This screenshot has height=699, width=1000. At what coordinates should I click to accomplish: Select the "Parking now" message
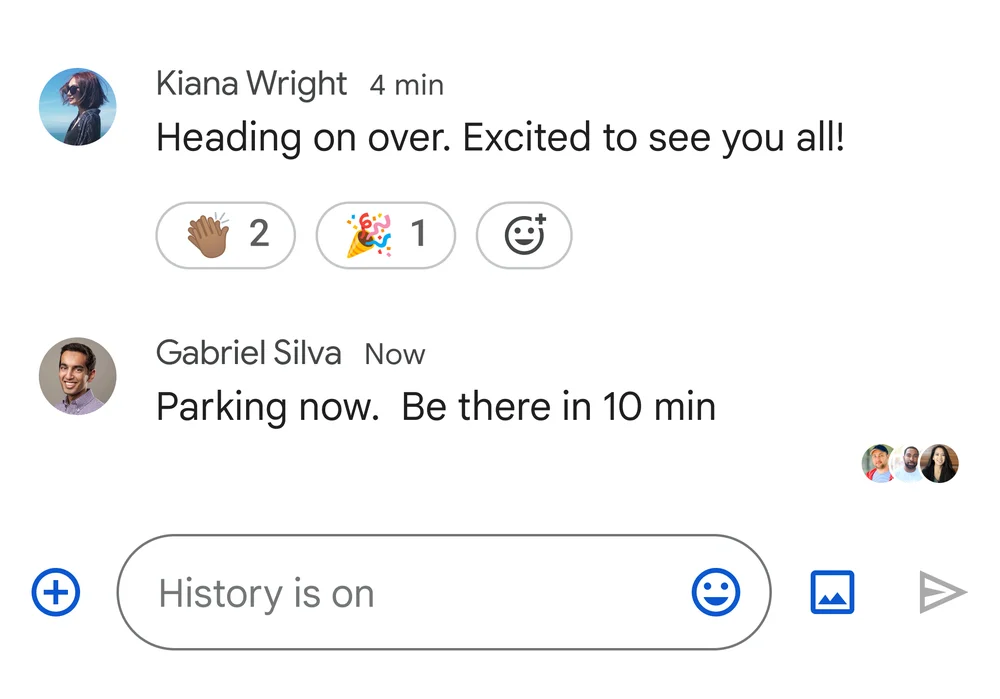pyautogui.click(x=436, y=407)
